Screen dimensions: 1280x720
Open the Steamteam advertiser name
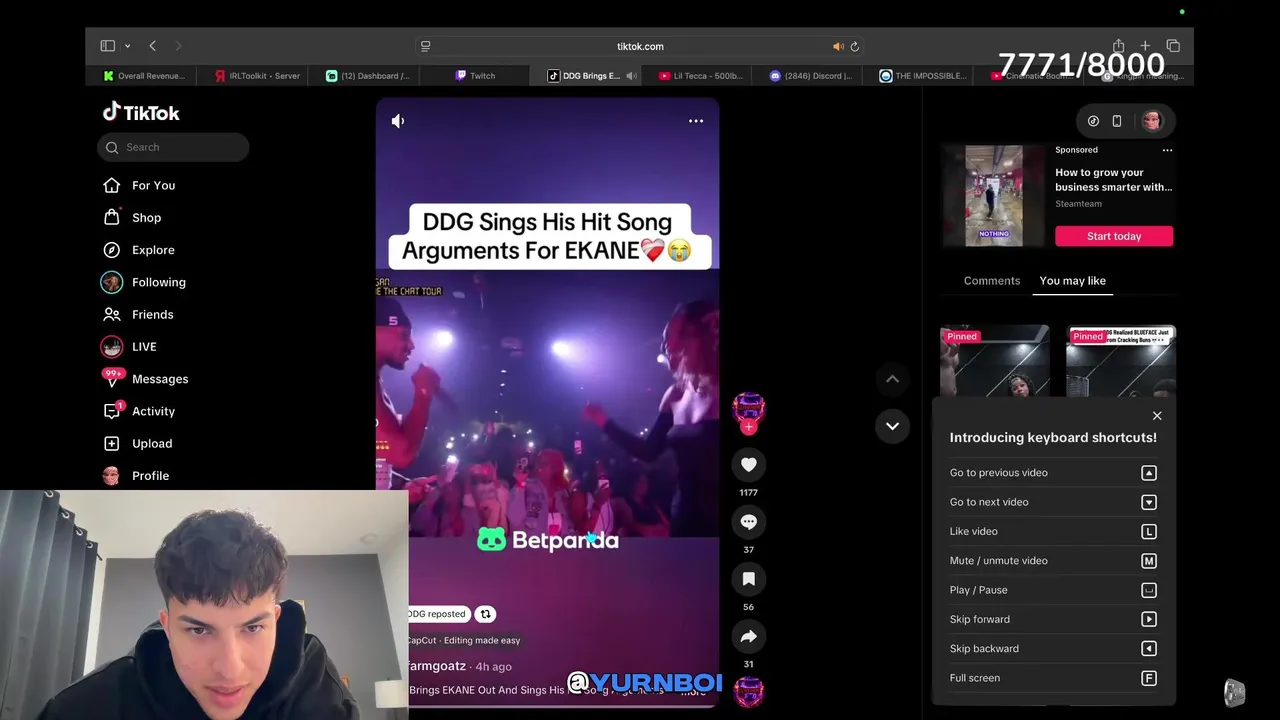[1078, 204]
